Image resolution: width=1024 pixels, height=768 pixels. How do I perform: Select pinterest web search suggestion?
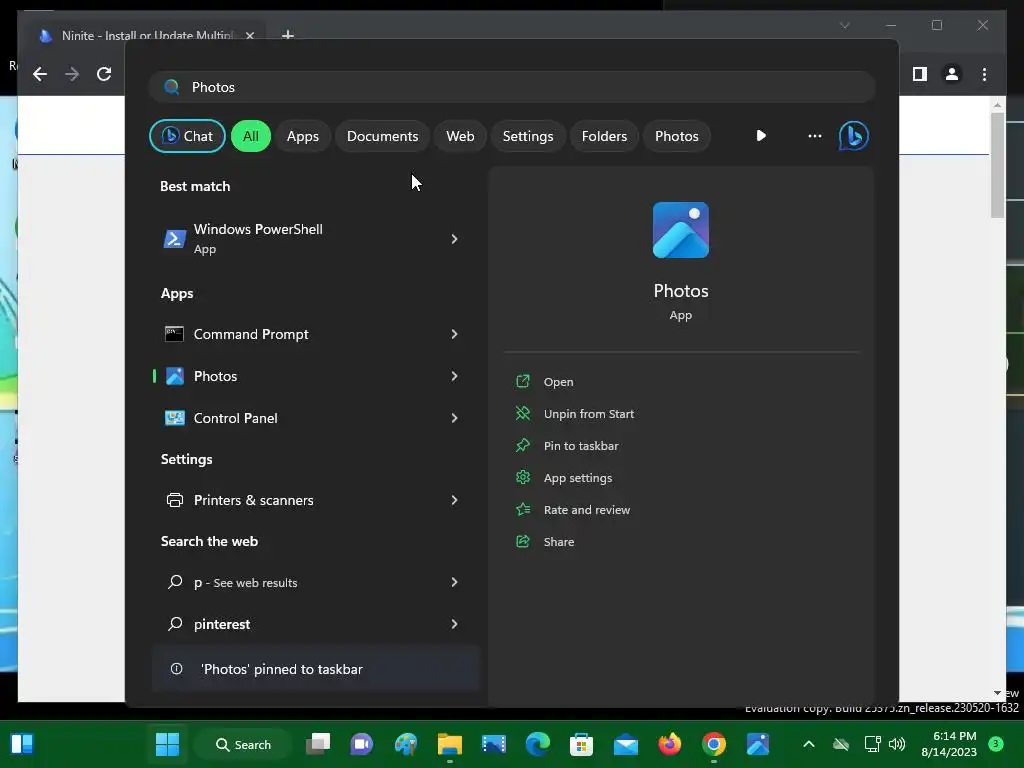(316, 624)
